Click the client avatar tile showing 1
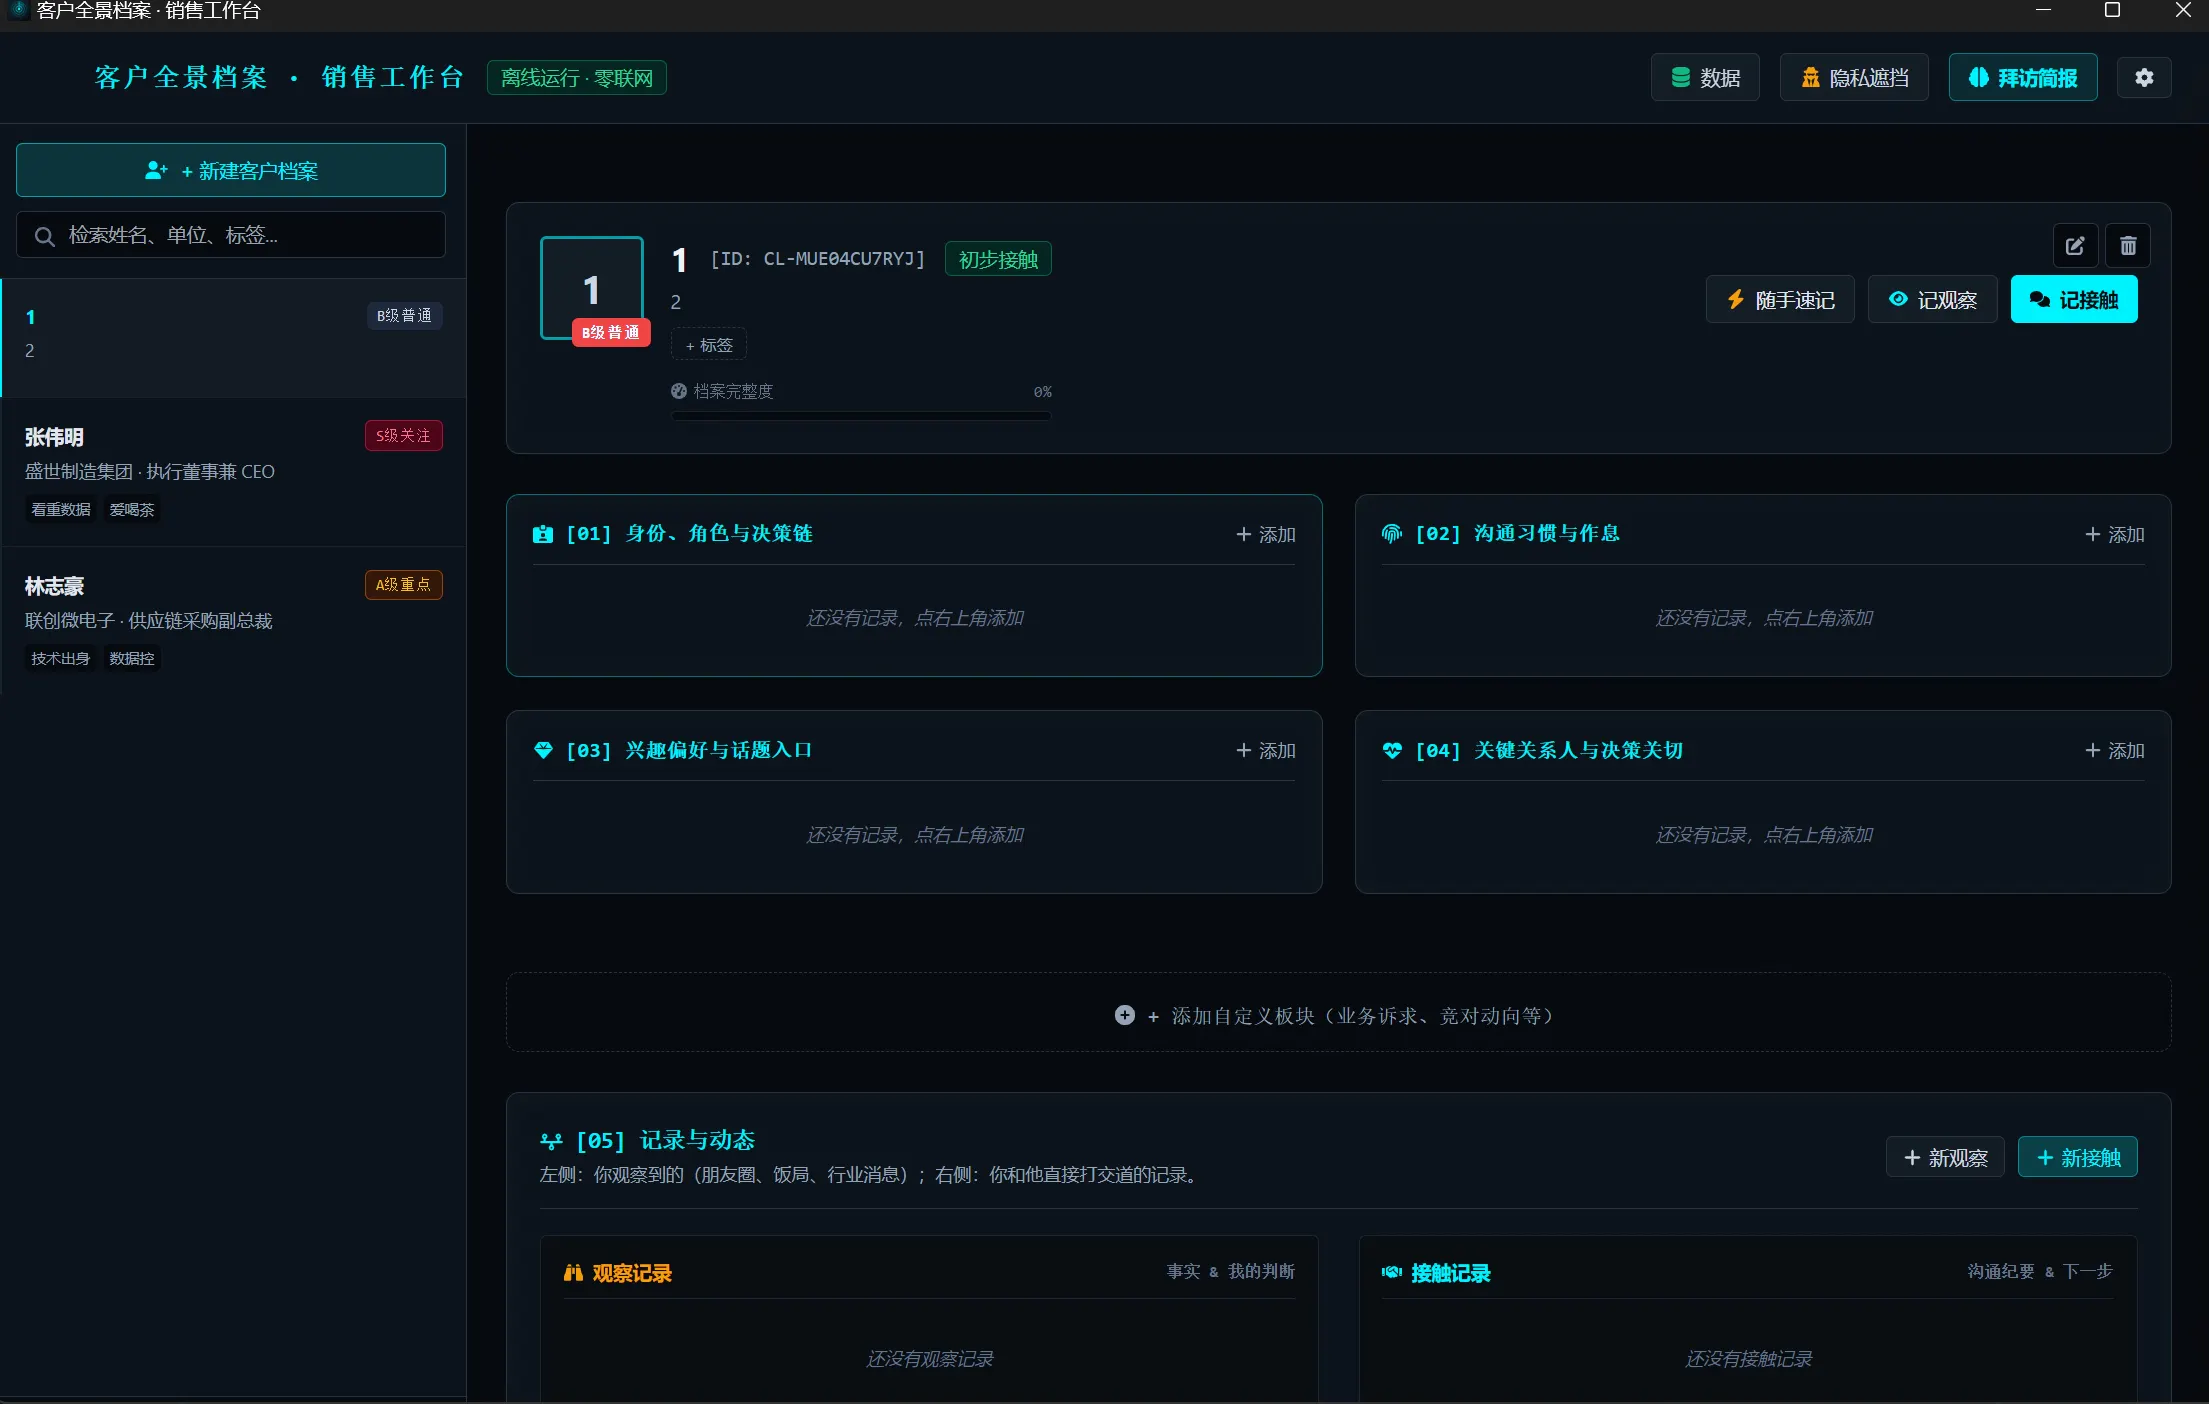The height and width of the screenshot is (1404, 2209). click(592, 288)
